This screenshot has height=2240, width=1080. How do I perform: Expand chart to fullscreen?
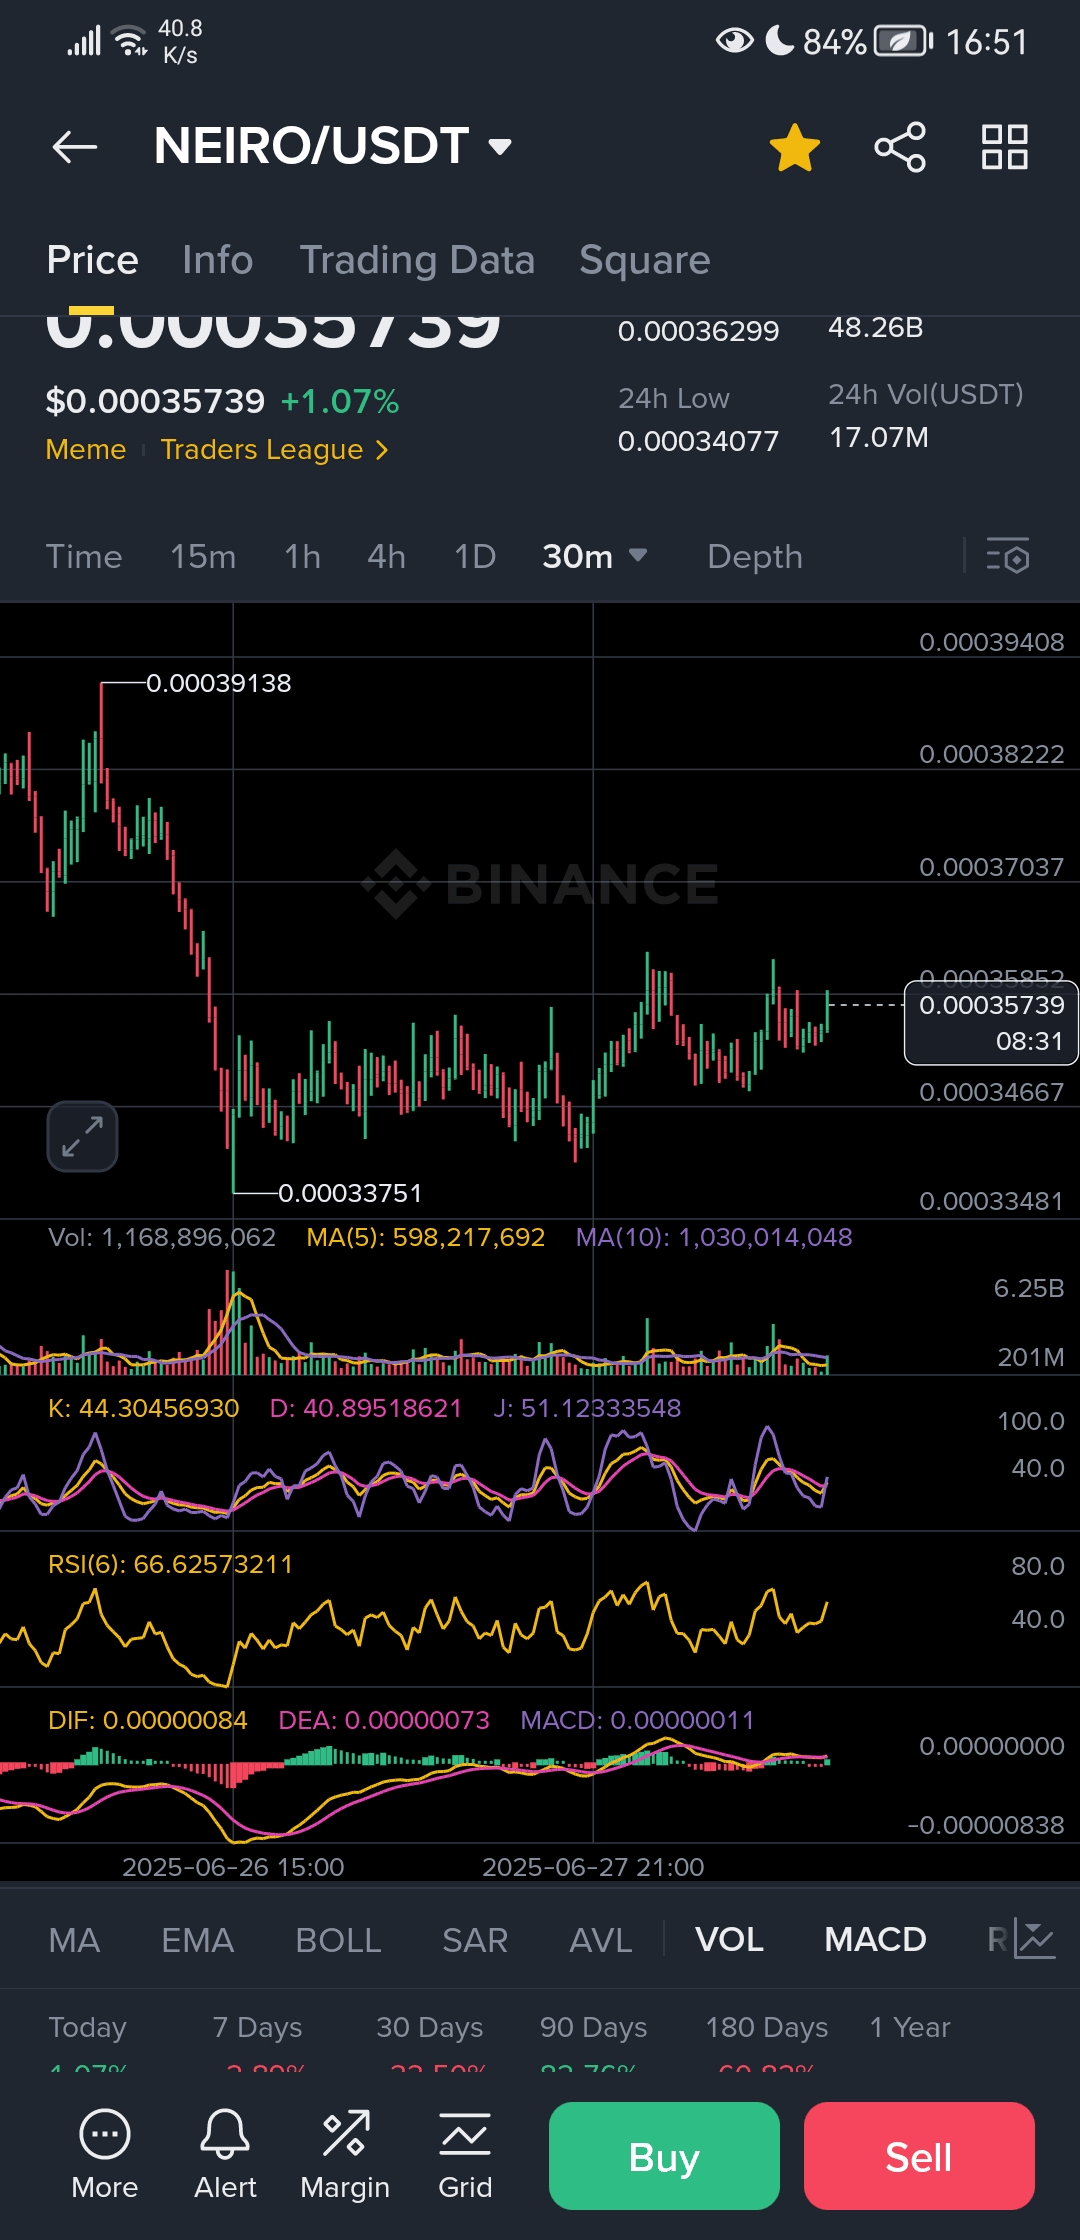tap(82, 1136)
